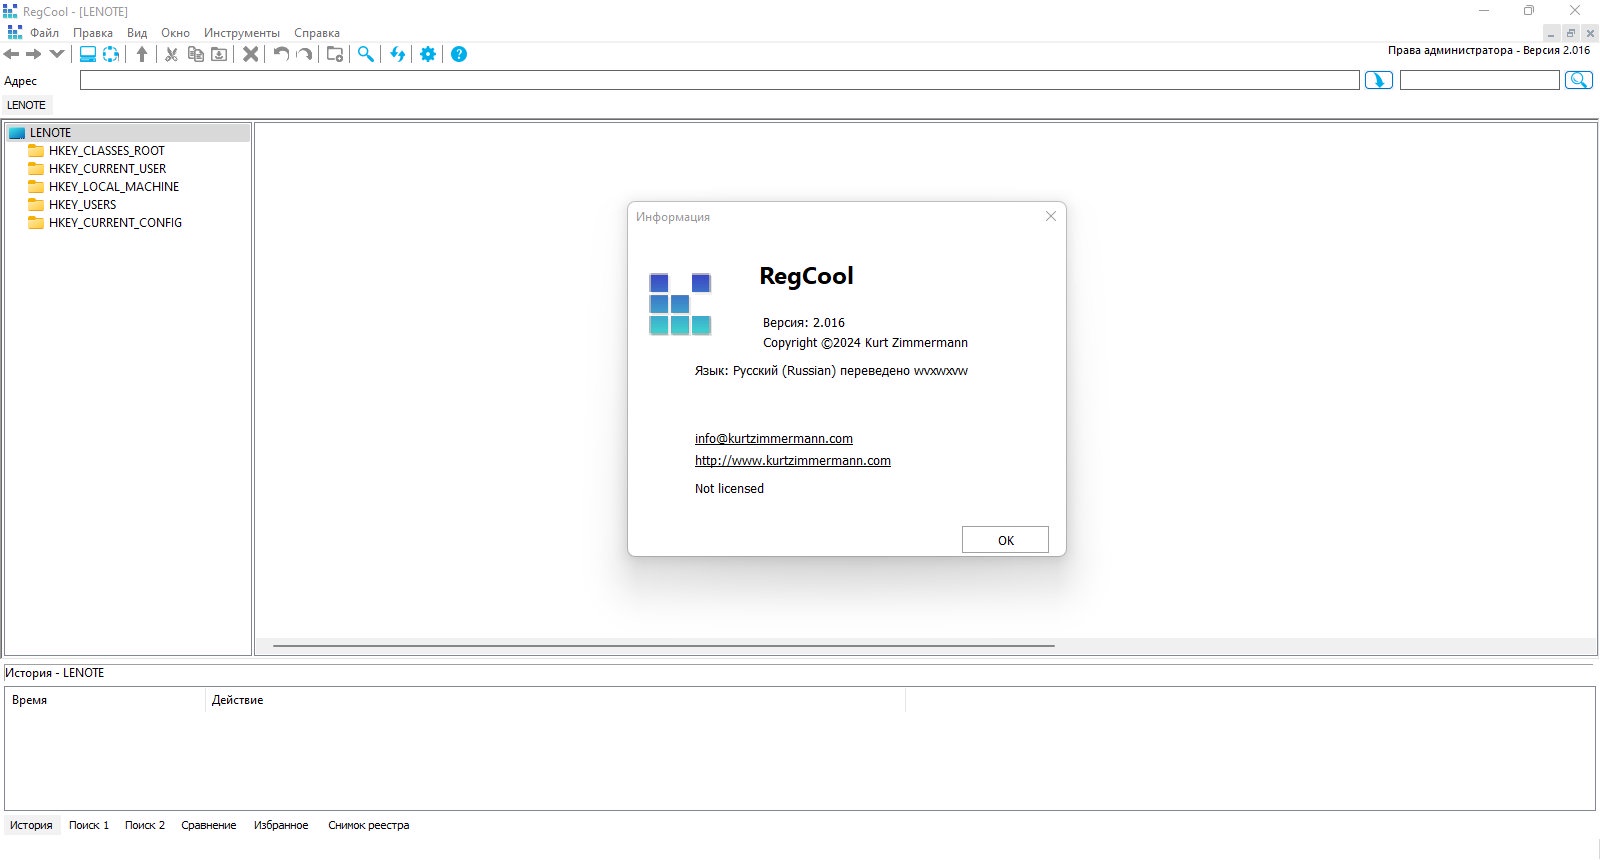Image resolution: width=1600 pixels, height=860 pixels.
Task: Click the quick search magnifier button at the right
Action: pos(1579,81)
